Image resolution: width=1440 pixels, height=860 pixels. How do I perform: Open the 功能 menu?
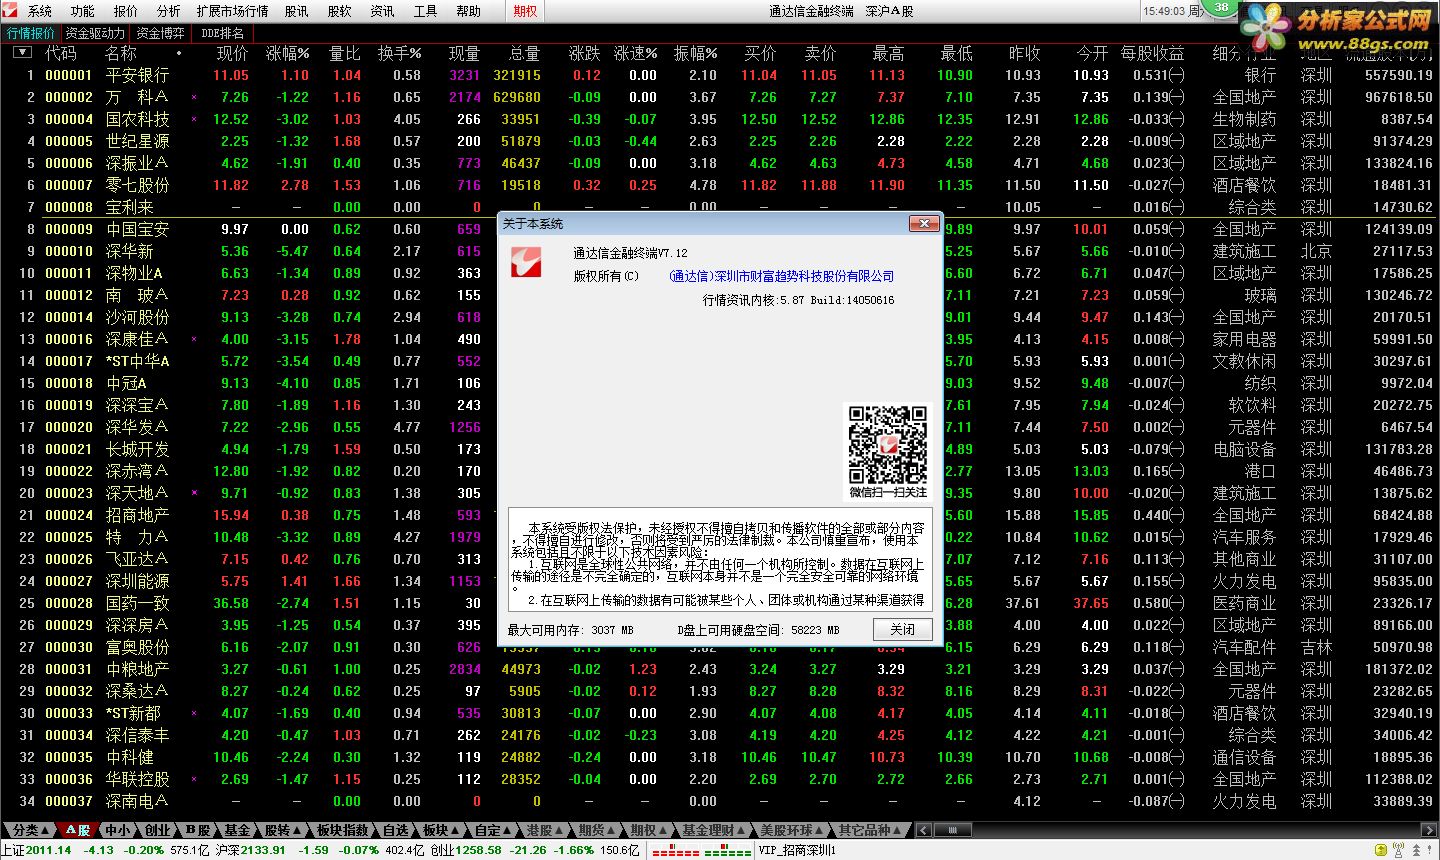point(83,11)
